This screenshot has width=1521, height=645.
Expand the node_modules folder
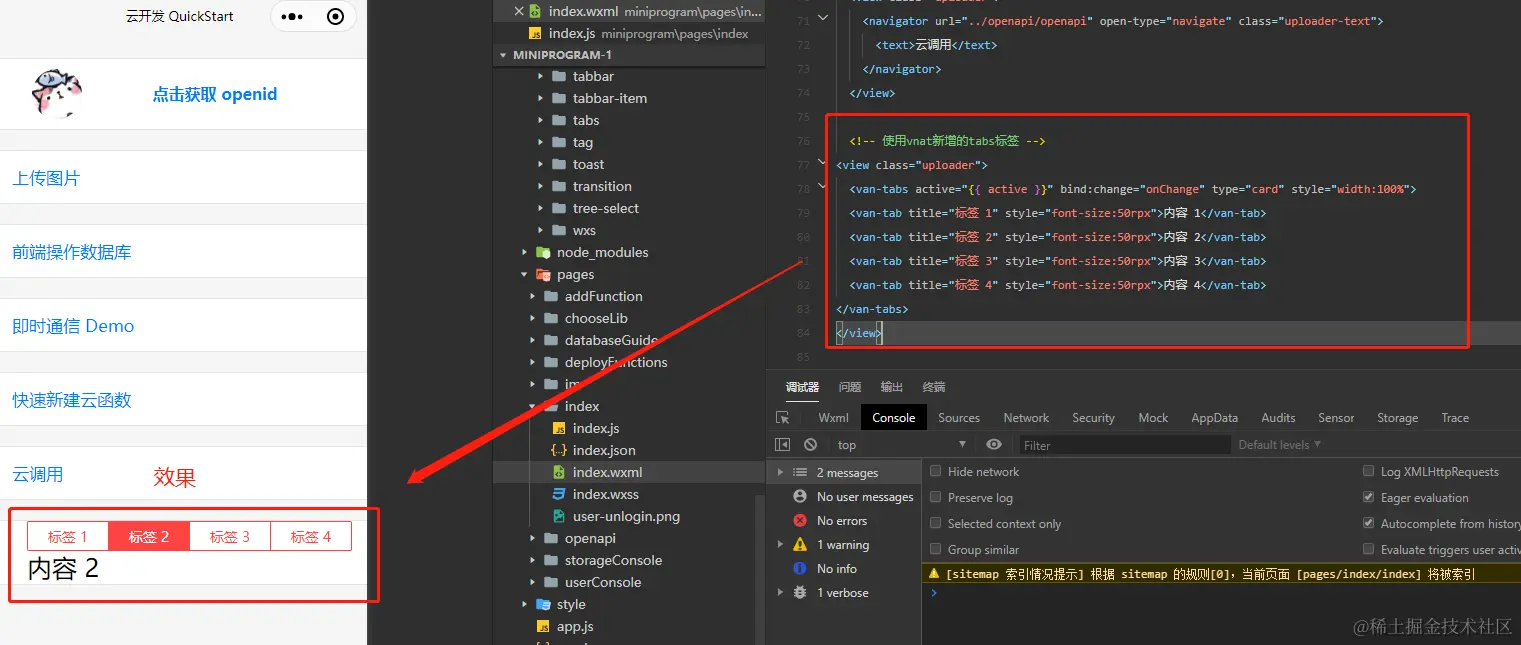525,252
